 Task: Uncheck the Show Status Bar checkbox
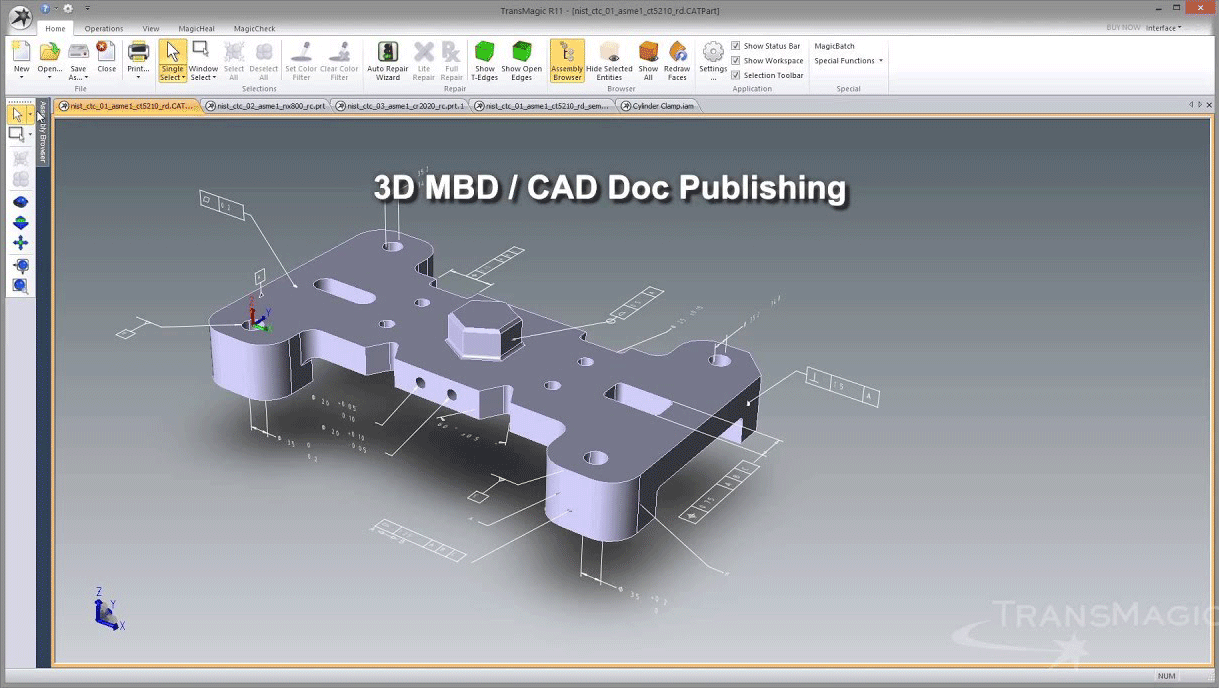pyautogui.click(x=736, y=46)
